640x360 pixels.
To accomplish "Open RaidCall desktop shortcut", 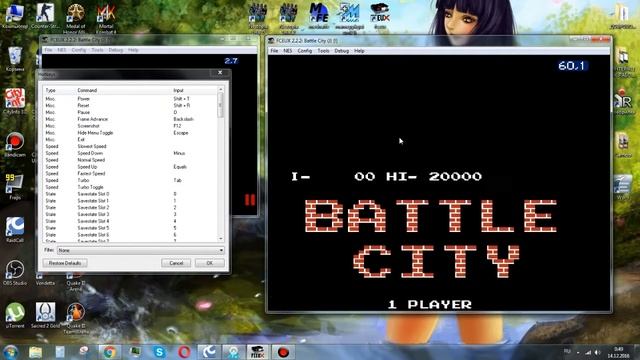I will [15, 229].
